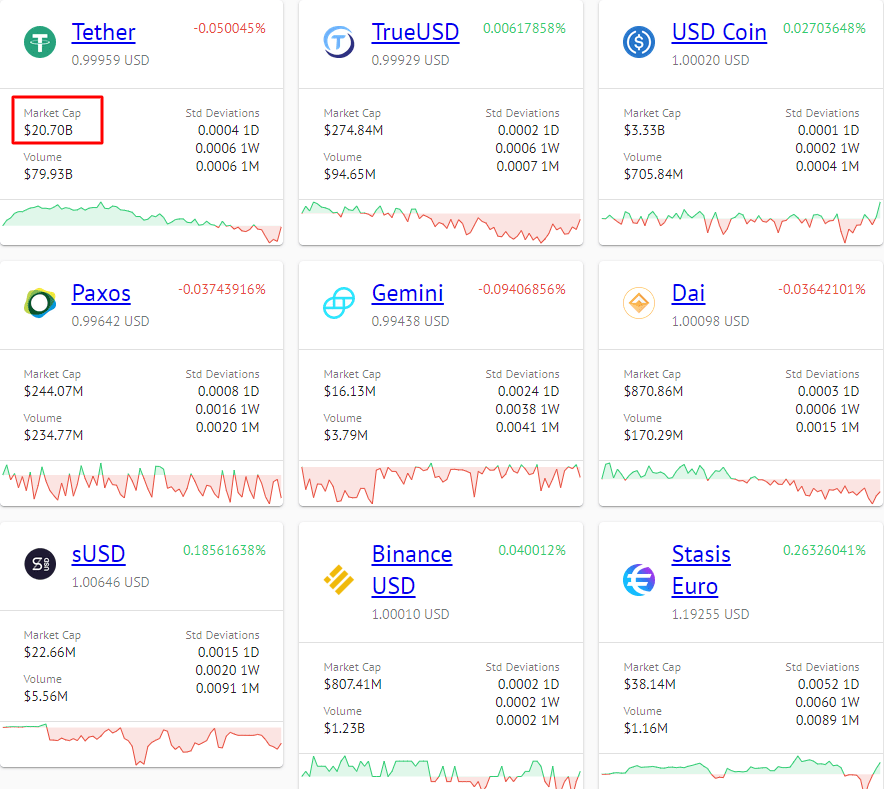Click the Dai coin logo icon

[639, 303]
